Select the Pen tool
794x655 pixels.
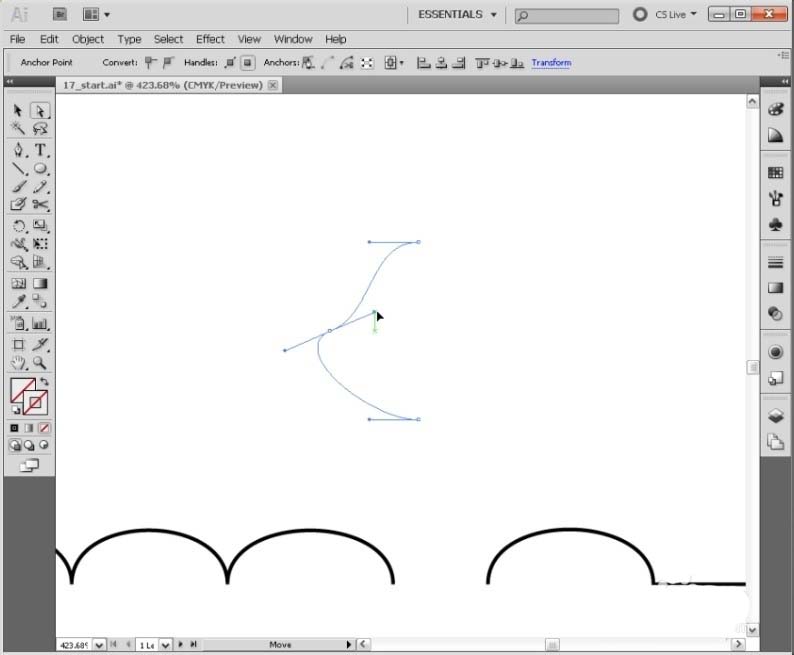(18, 149)
